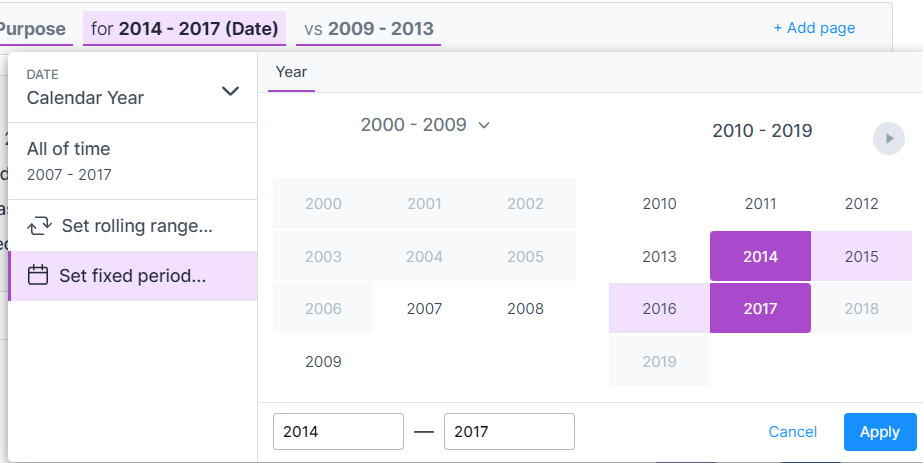This screenshot has height=463, width=923.
Task: Open the for 2014 - 2017 (Date) filter
Action: coord(184,28)
